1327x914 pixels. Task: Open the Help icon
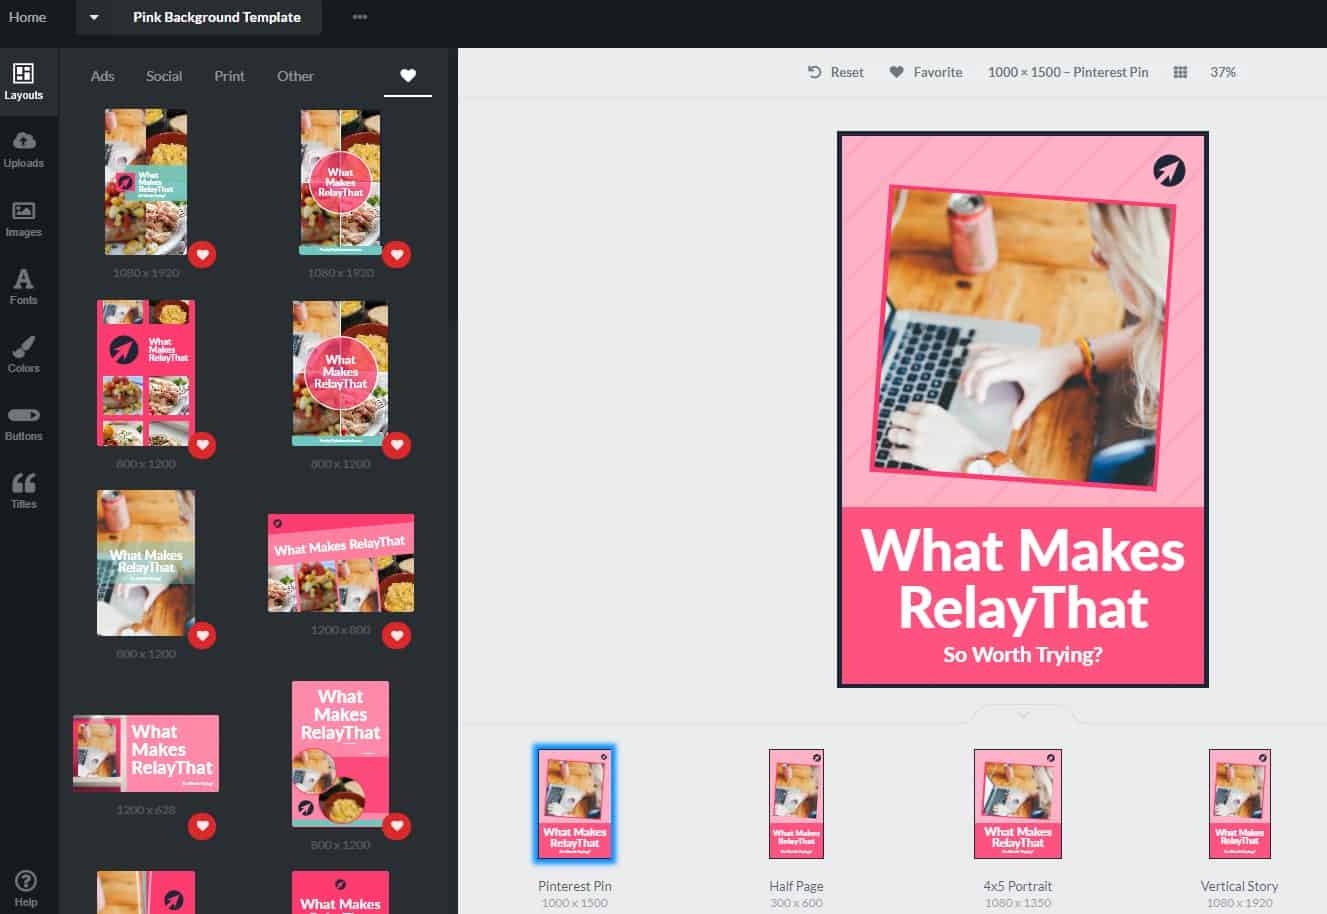(x=26, y=888)
